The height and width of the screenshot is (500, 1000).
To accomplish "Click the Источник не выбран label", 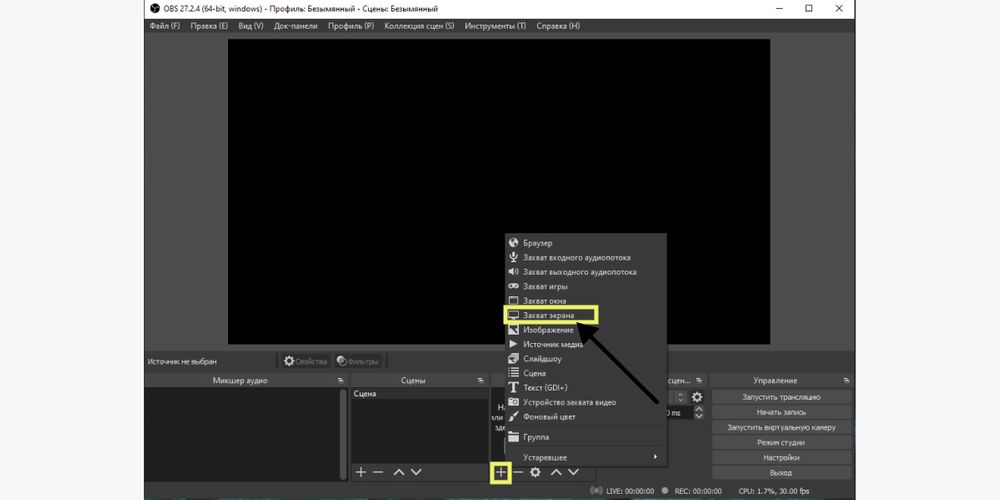I will (x=182, y=362).
